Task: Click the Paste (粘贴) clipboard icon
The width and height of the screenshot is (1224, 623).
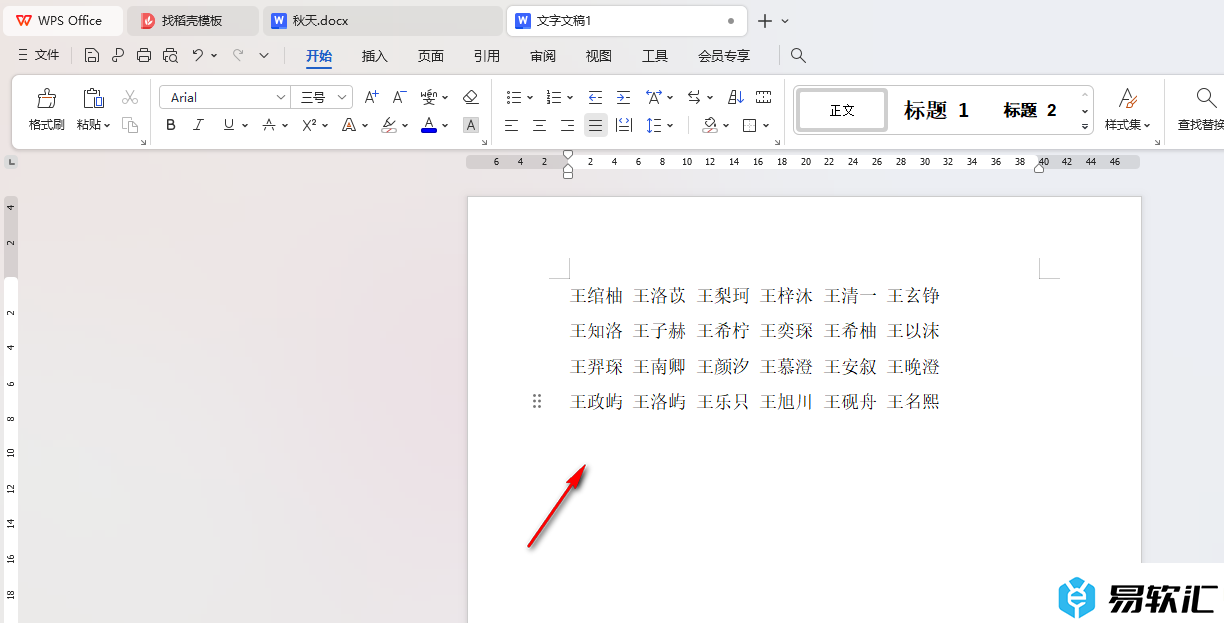Action: tap(93, 98)
